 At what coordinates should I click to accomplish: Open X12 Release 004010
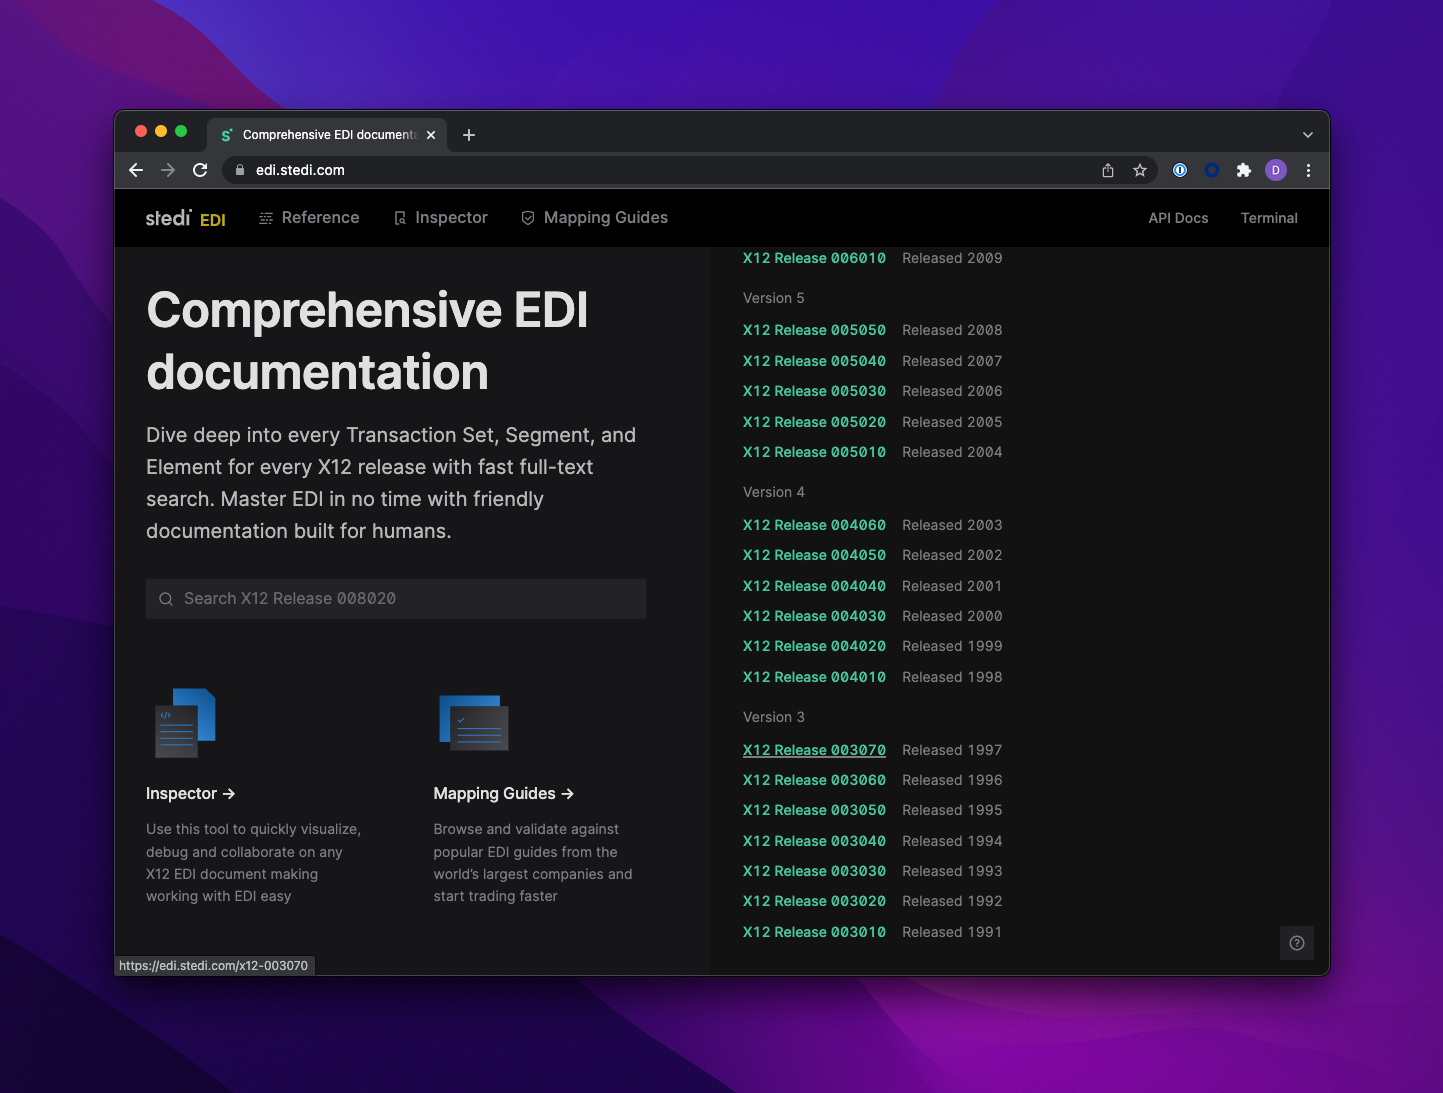[x=814, y=677]
